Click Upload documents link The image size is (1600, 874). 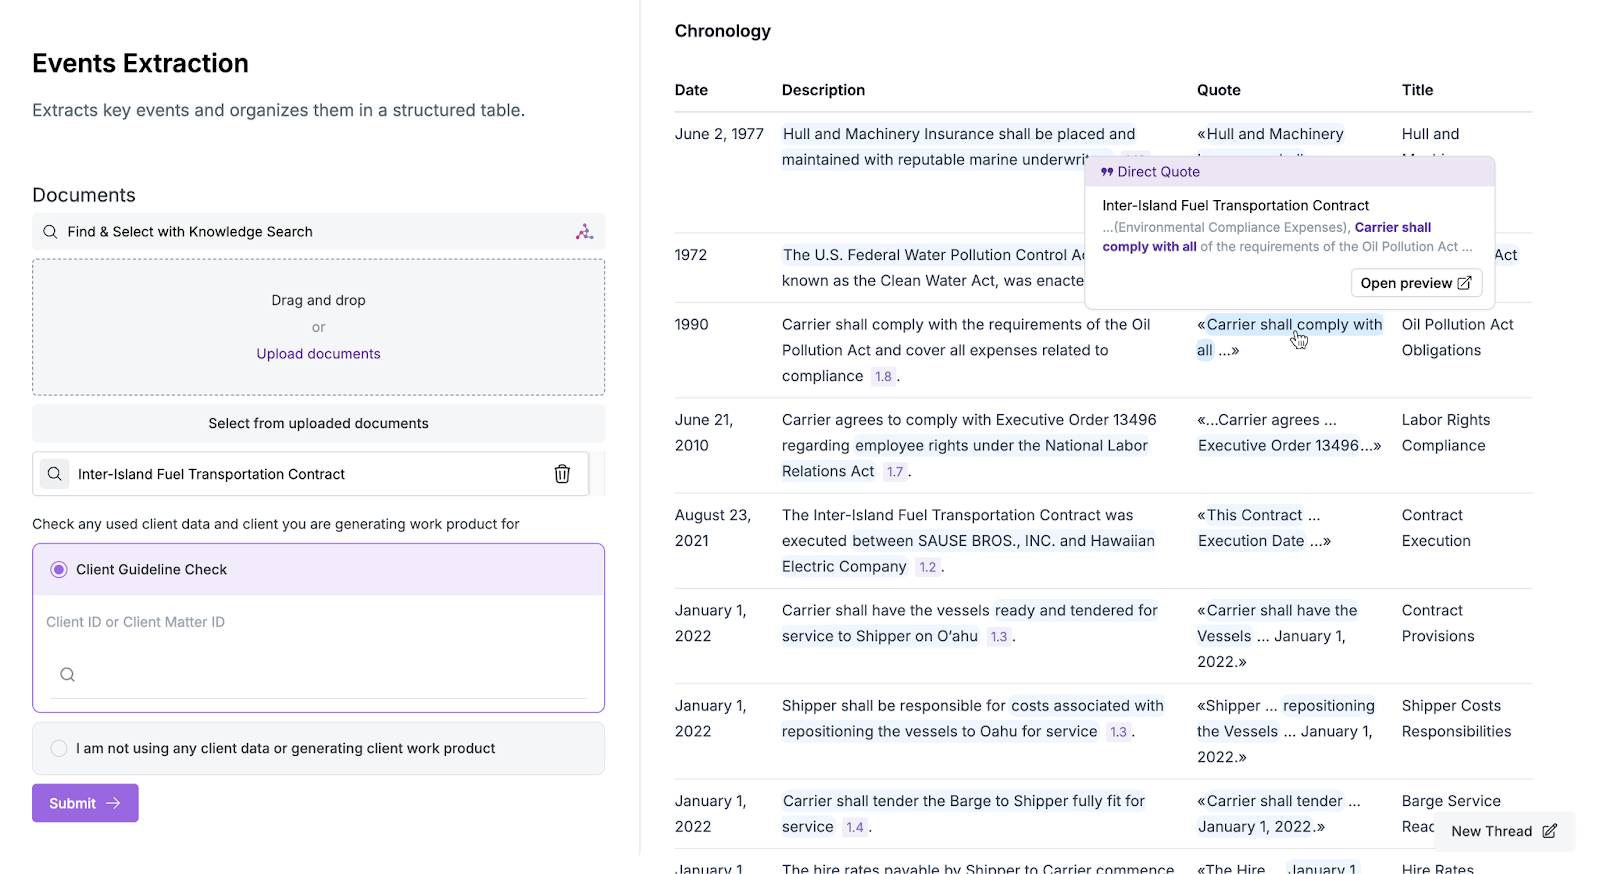pyautogui.click(x=318, y=354)
